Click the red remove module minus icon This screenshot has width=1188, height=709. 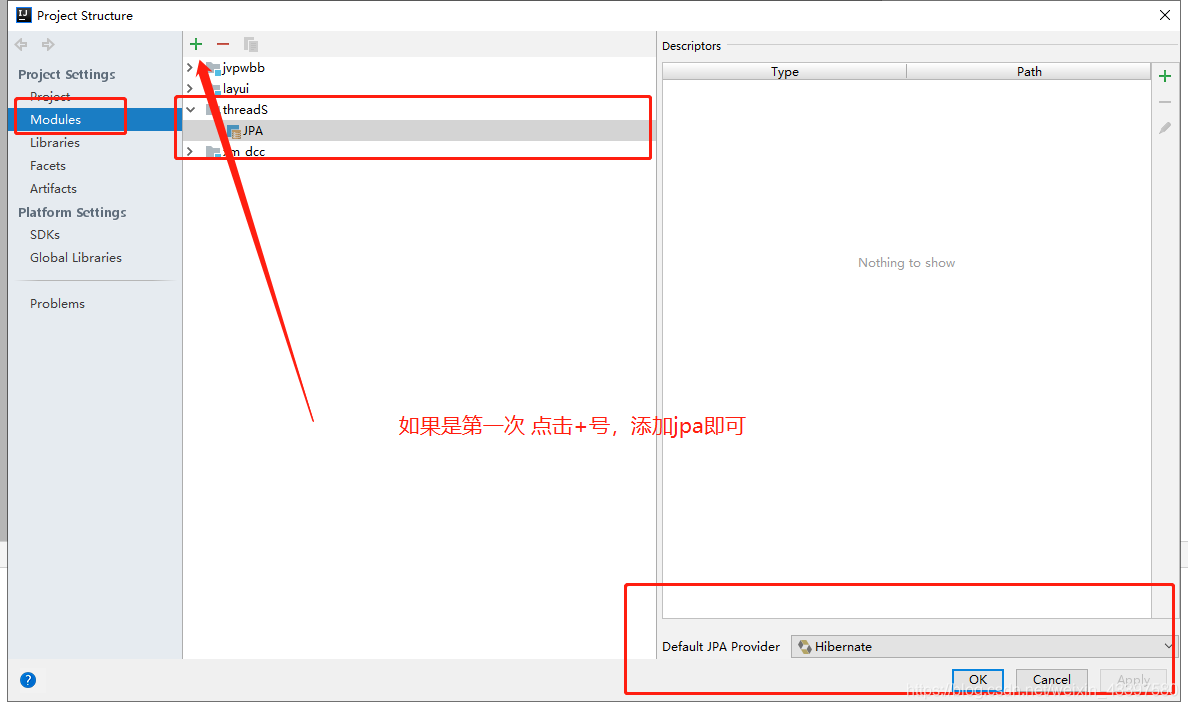[223, 44]
